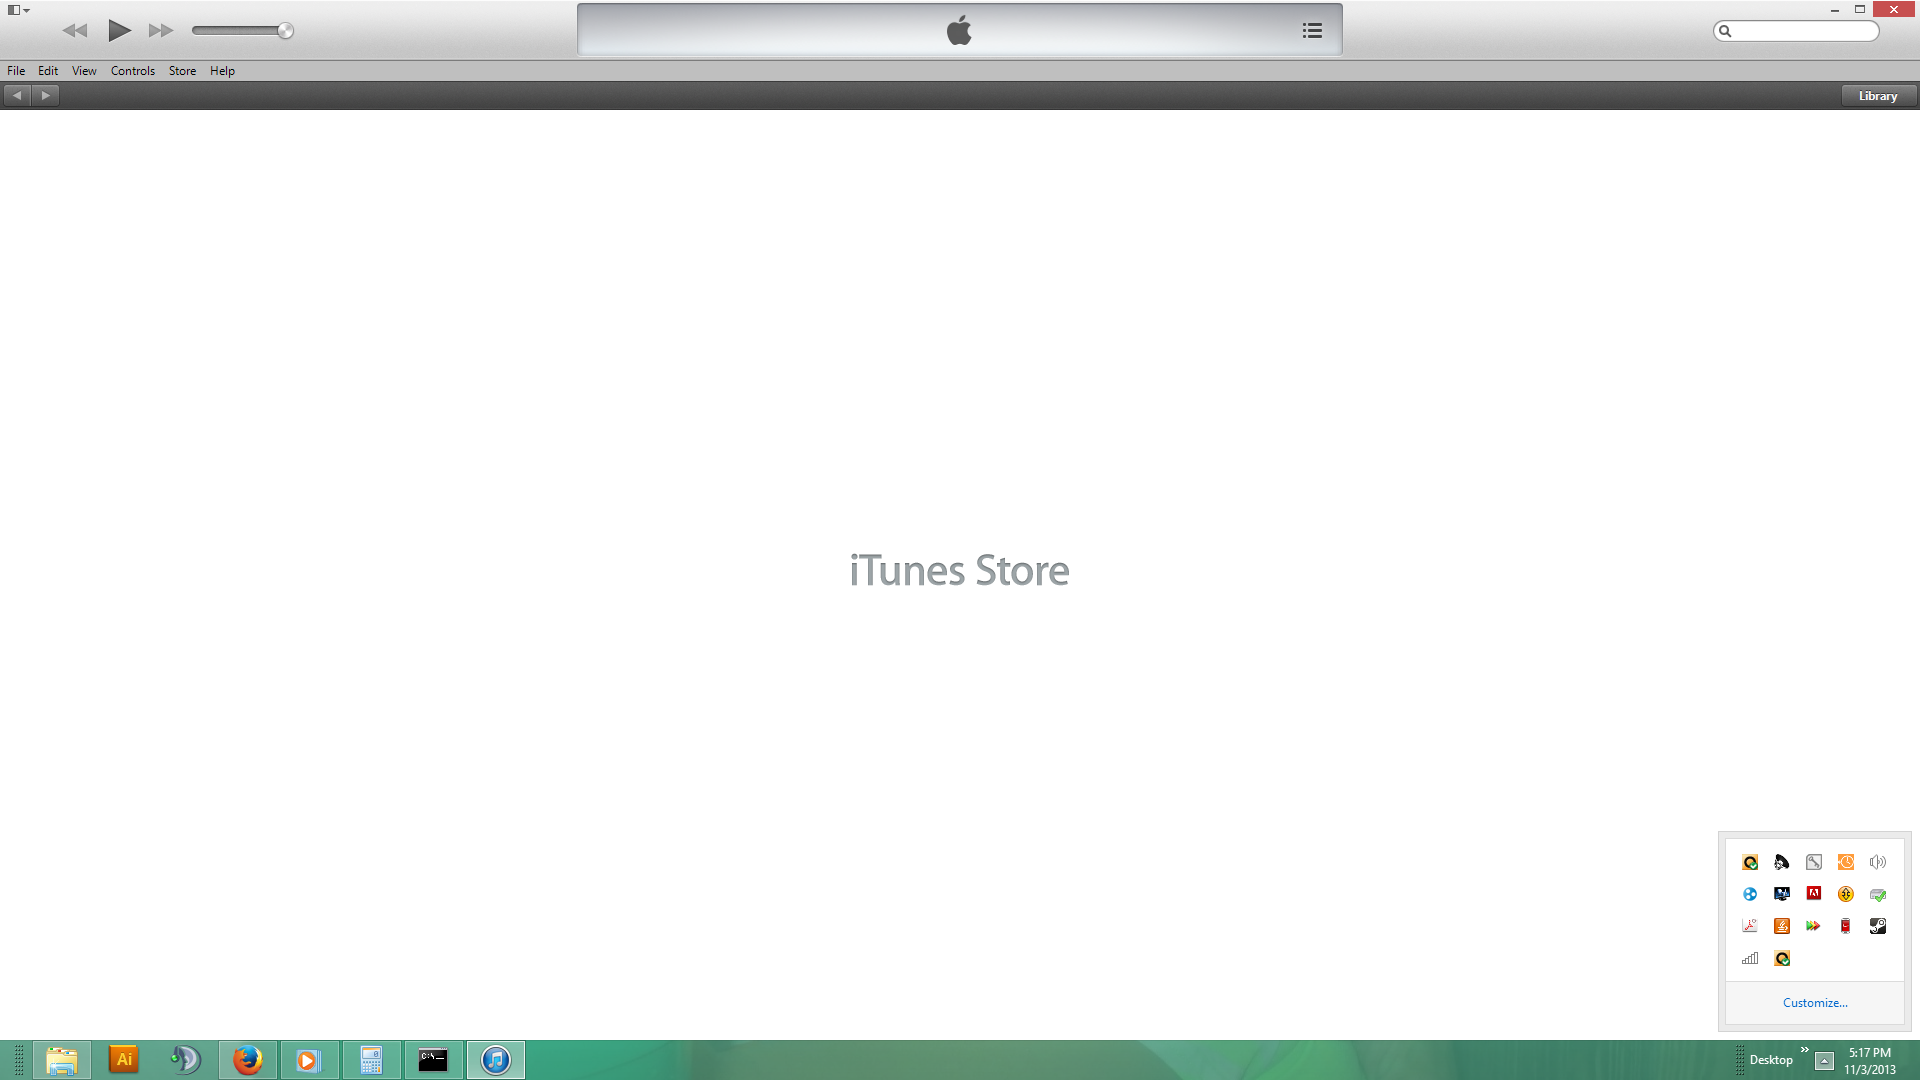Open the Controls menu
Image resolution: width=1920 pixels, height=1080 pixels.
pyautogui.click(x=132, y=71)
